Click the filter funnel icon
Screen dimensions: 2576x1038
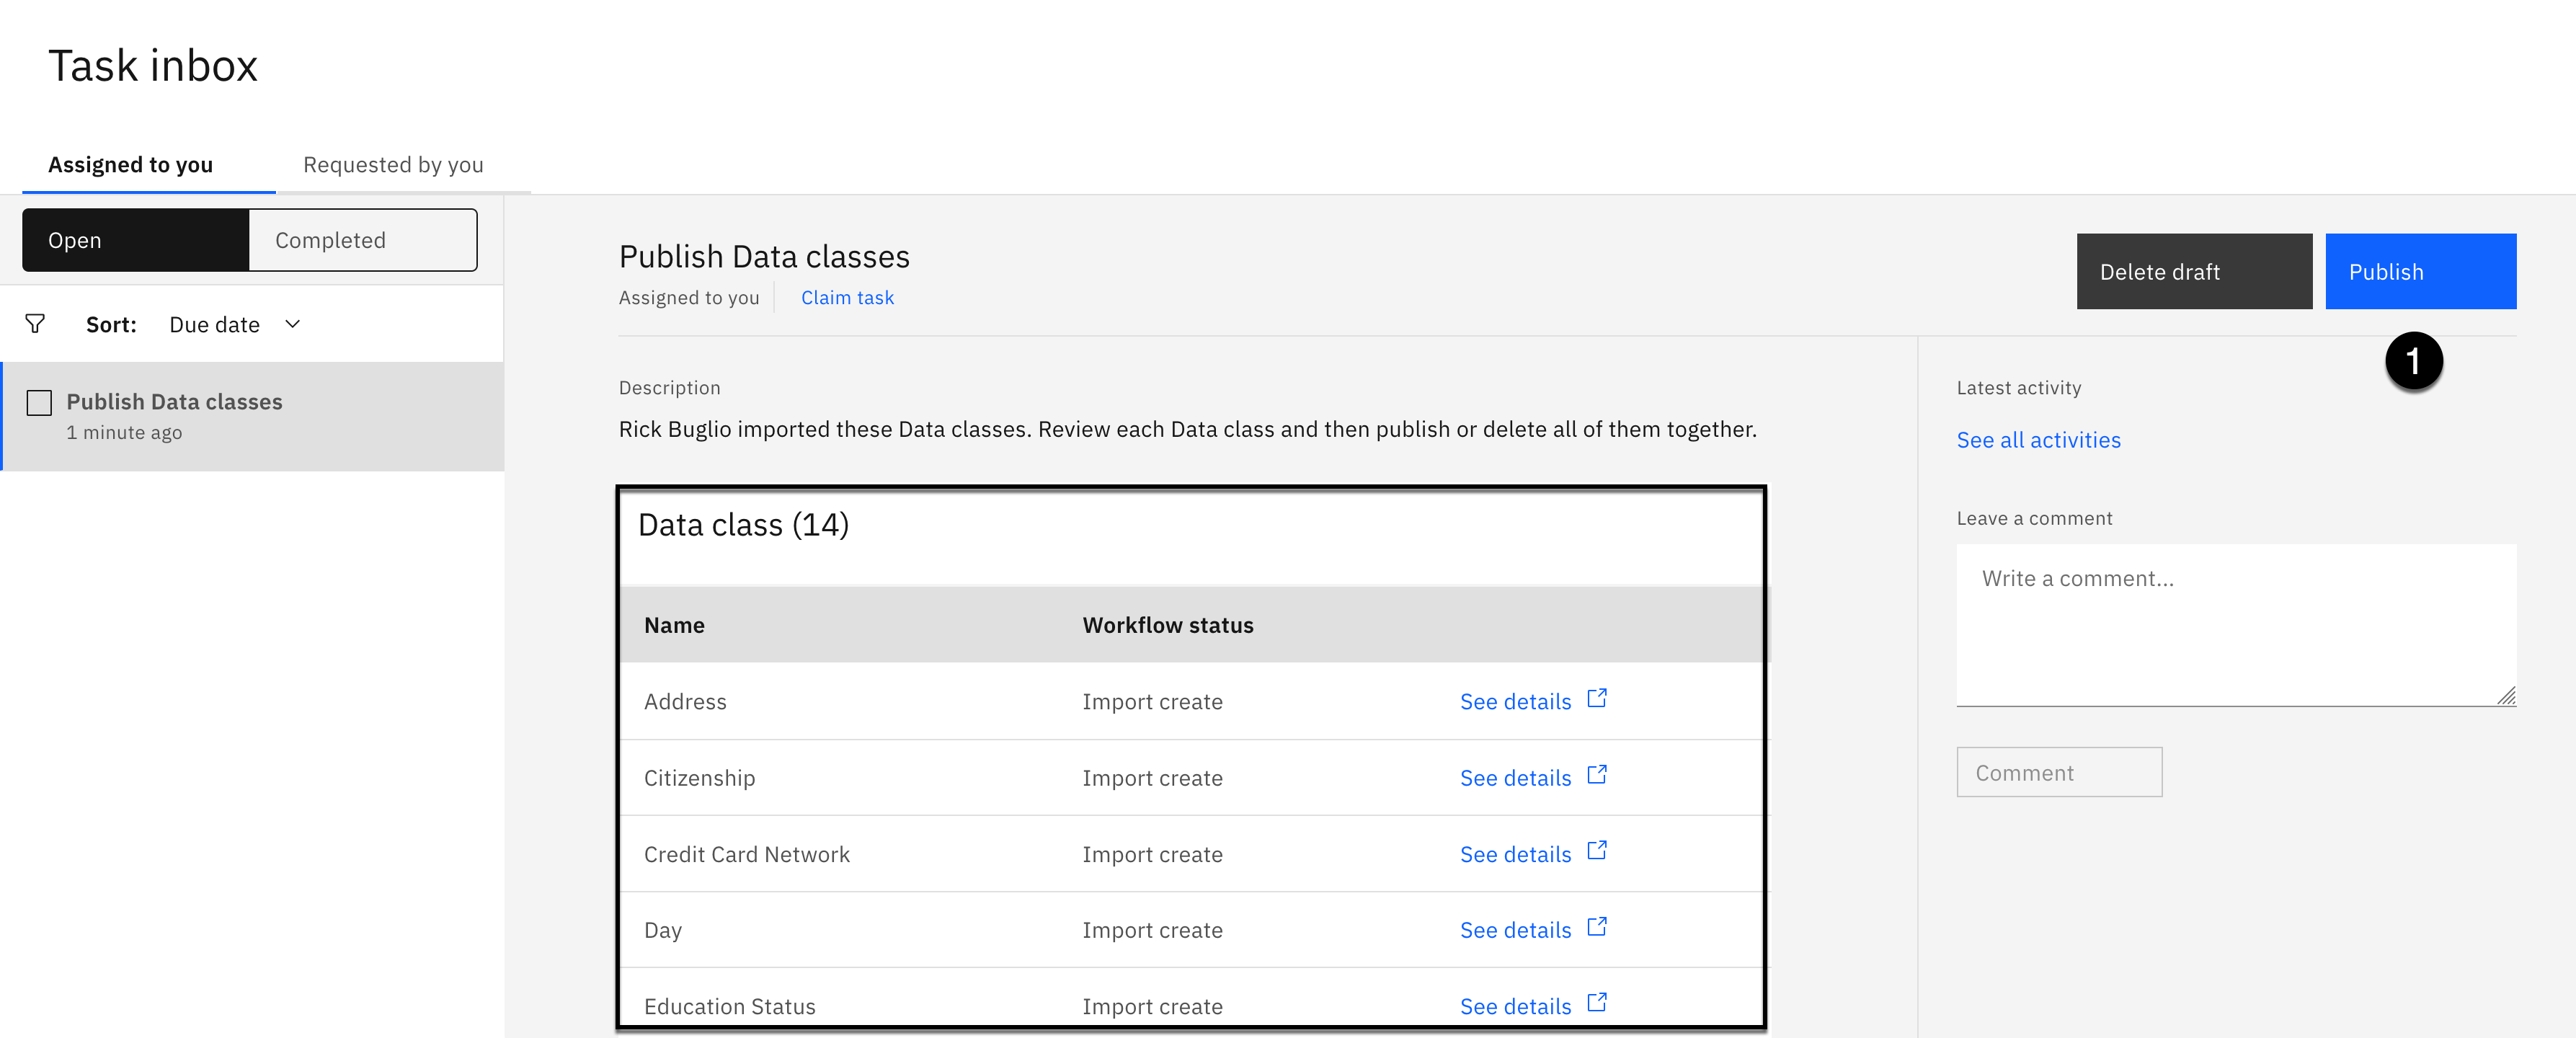coord(35,324)
